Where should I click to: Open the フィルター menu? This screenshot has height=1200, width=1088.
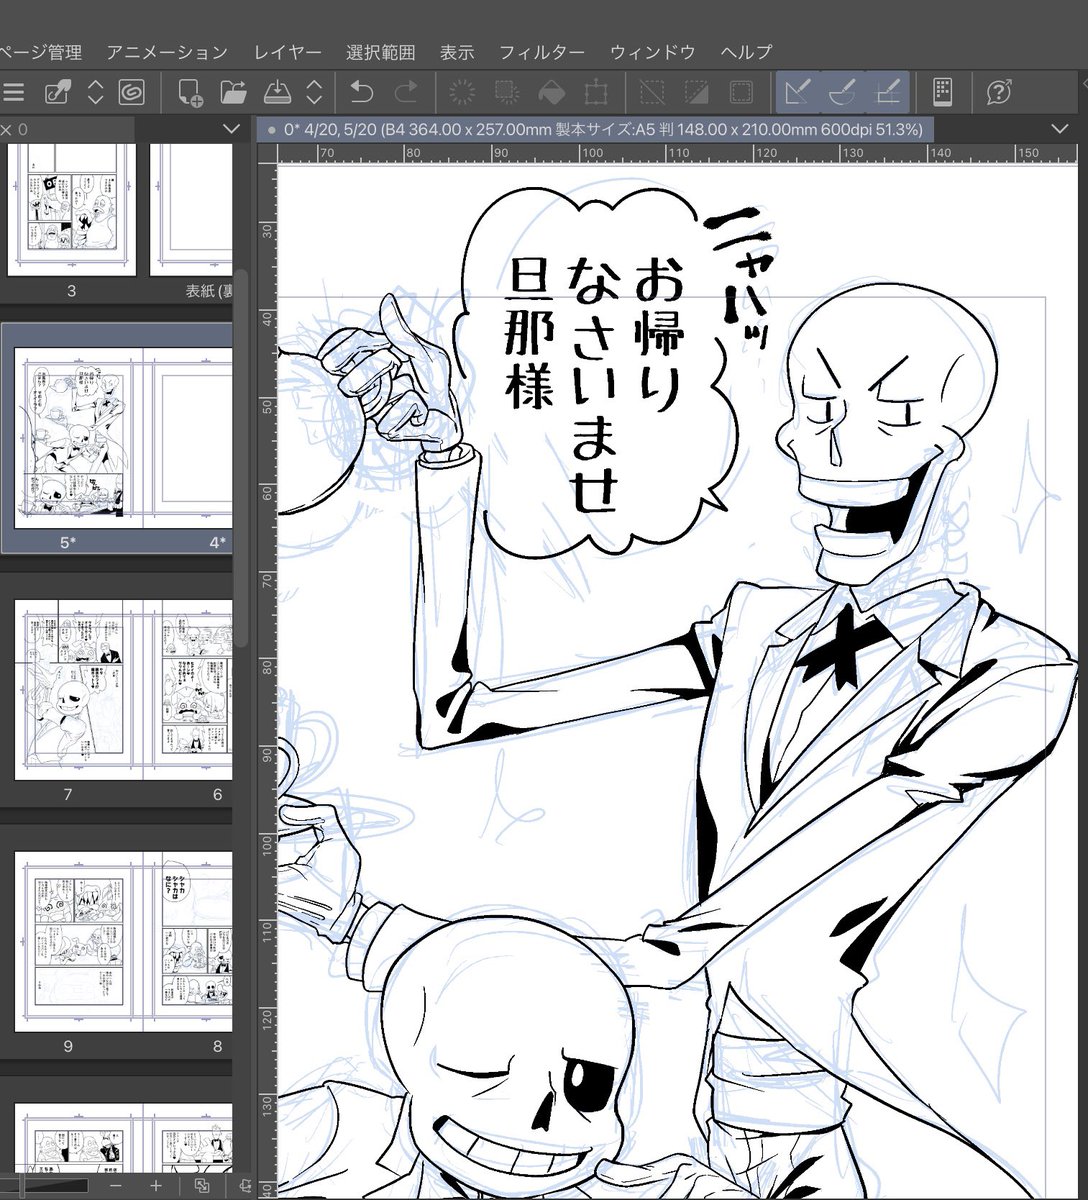542,53
